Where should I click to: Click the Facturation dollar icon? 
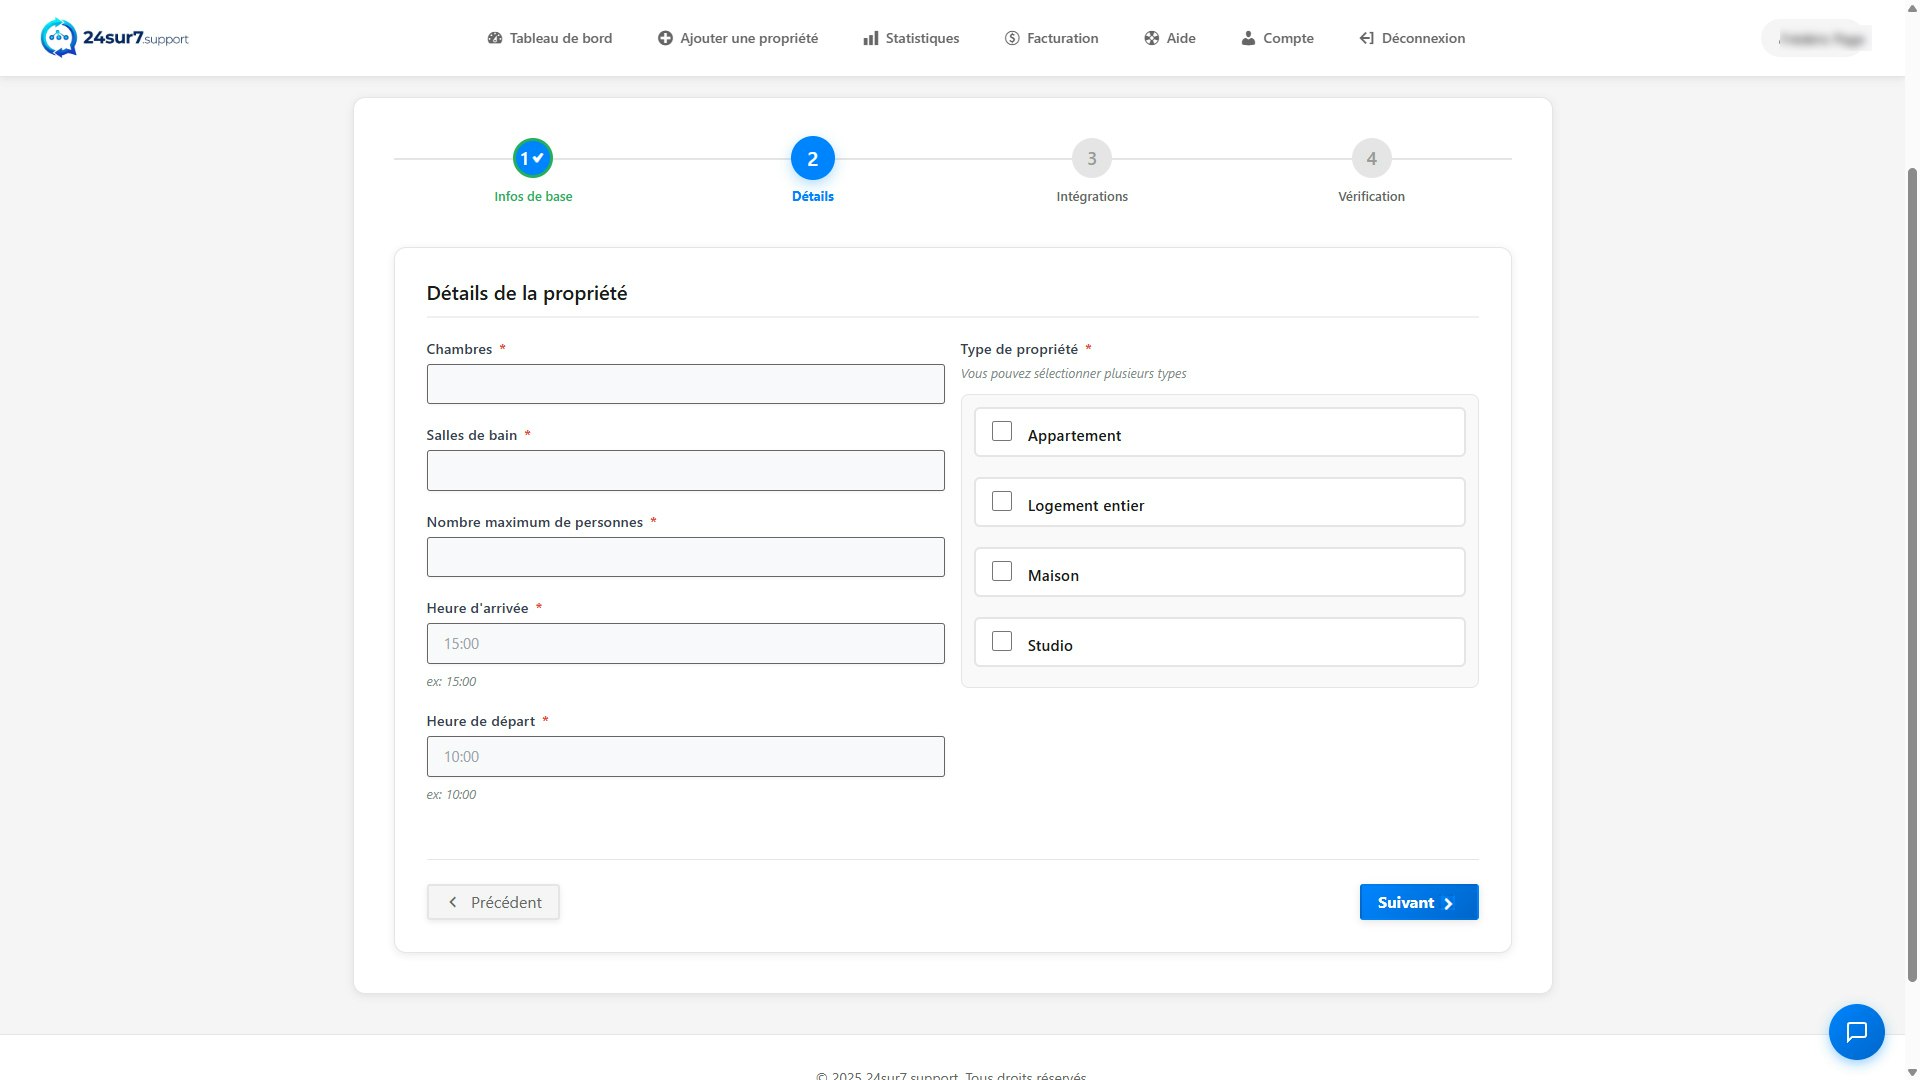pyautogui.click(x=1011, y=38)
